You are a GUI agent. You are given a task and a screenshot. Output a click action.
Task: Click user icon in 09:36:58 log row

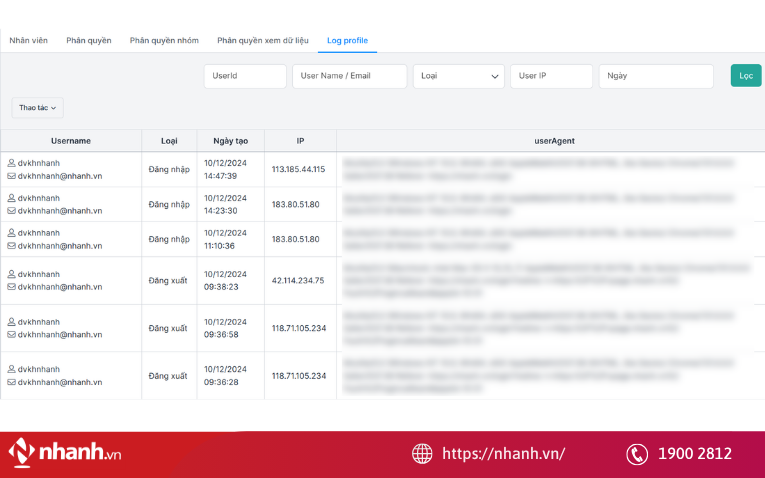(x=11, y=322)
